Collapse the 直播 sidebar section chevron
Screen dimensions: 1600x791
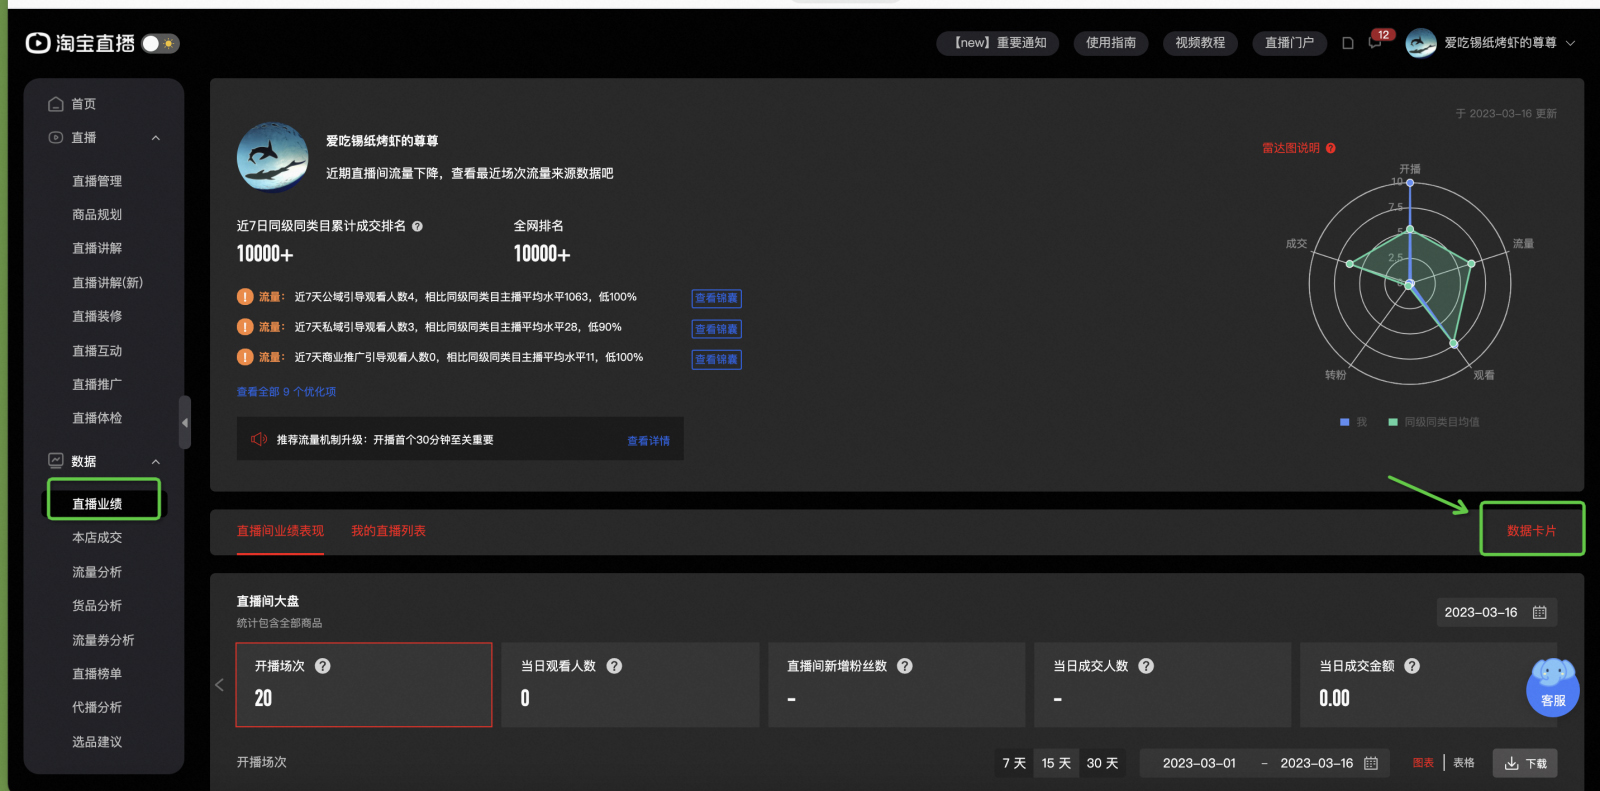click(156, 138)
